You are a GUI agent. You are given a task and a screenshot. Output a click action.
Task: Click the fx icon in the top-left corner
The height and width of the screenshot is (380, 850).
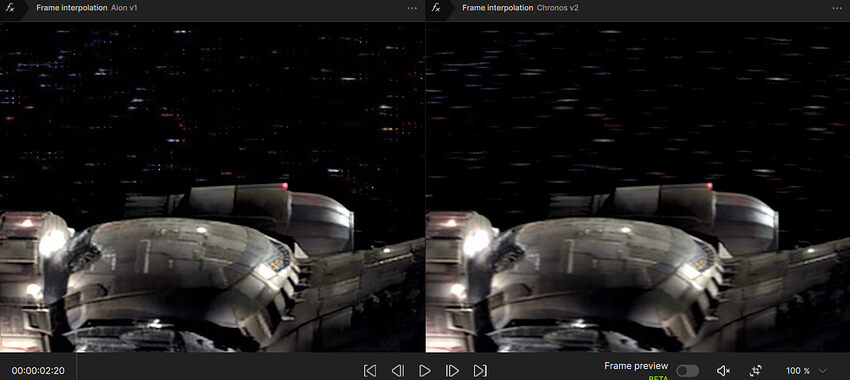point(10,8)
